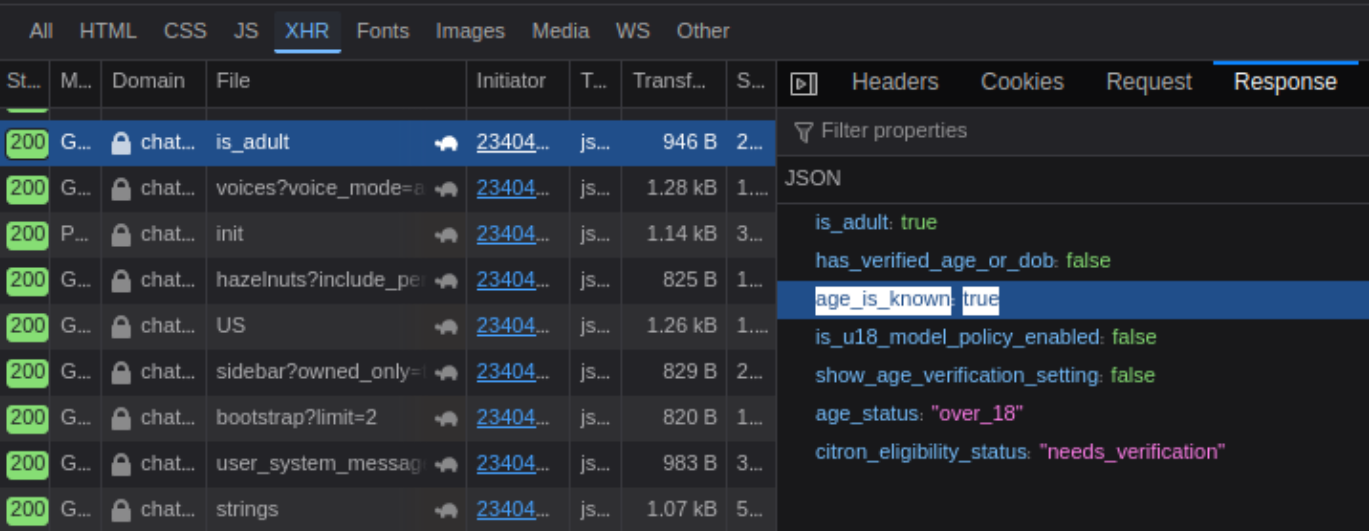Sort by the File column header
Image resolution: width=1369 pixels, height=531 pixels.
(x=336, y=81)
